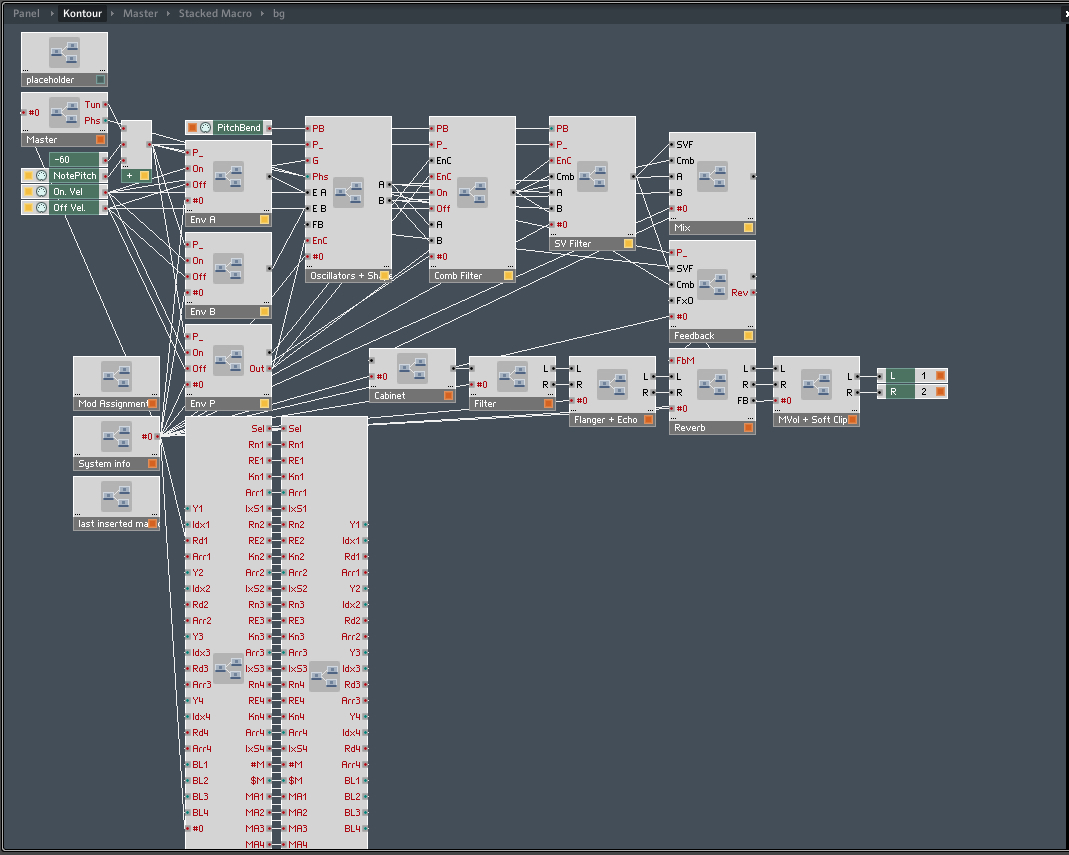Image resolution: width=1069 pixels, height=855 pixels.
Task: Toggle the orange status lamp on PitchBend
Action: pyautogui.click(x=192, y=128)
